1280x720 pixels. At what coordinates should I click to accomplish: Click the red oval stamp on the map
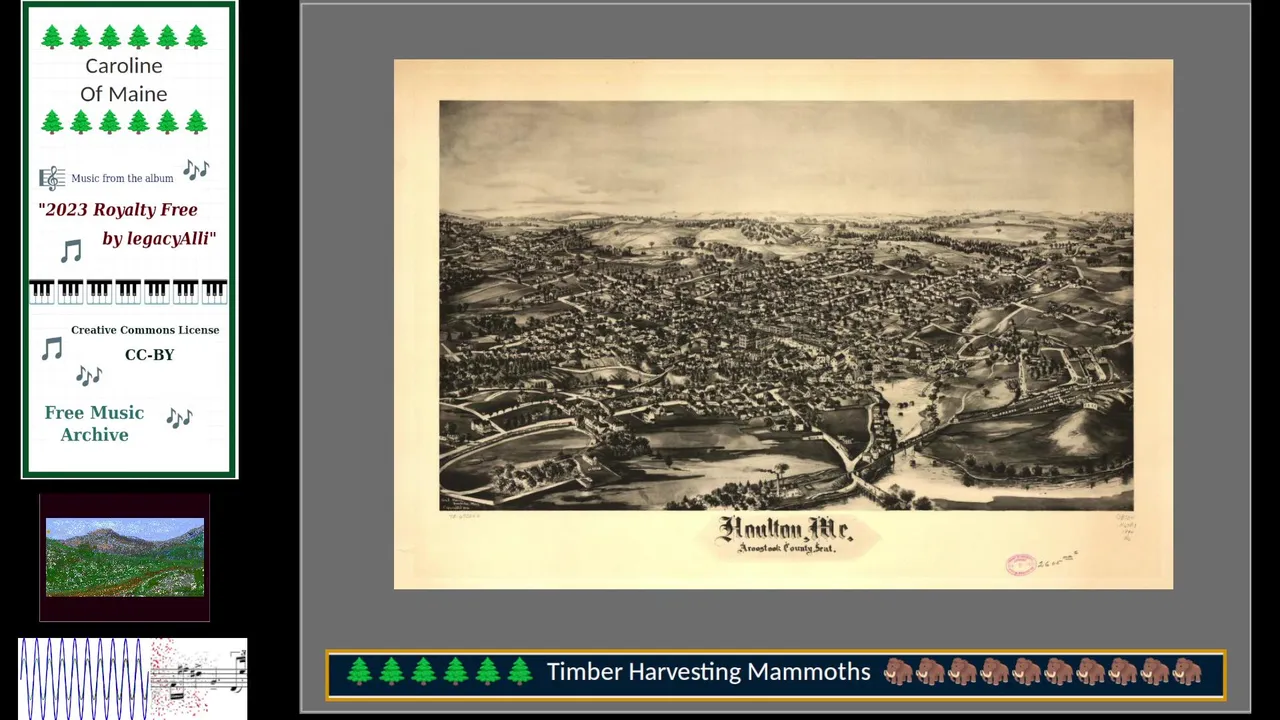(1020, 565)
